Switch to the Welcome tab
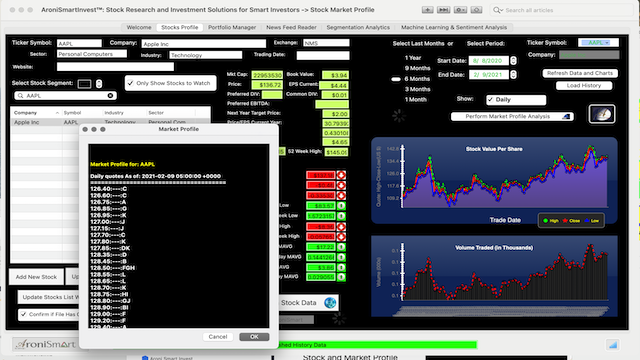This screenshot has width=640, height=360. (139, 27)
